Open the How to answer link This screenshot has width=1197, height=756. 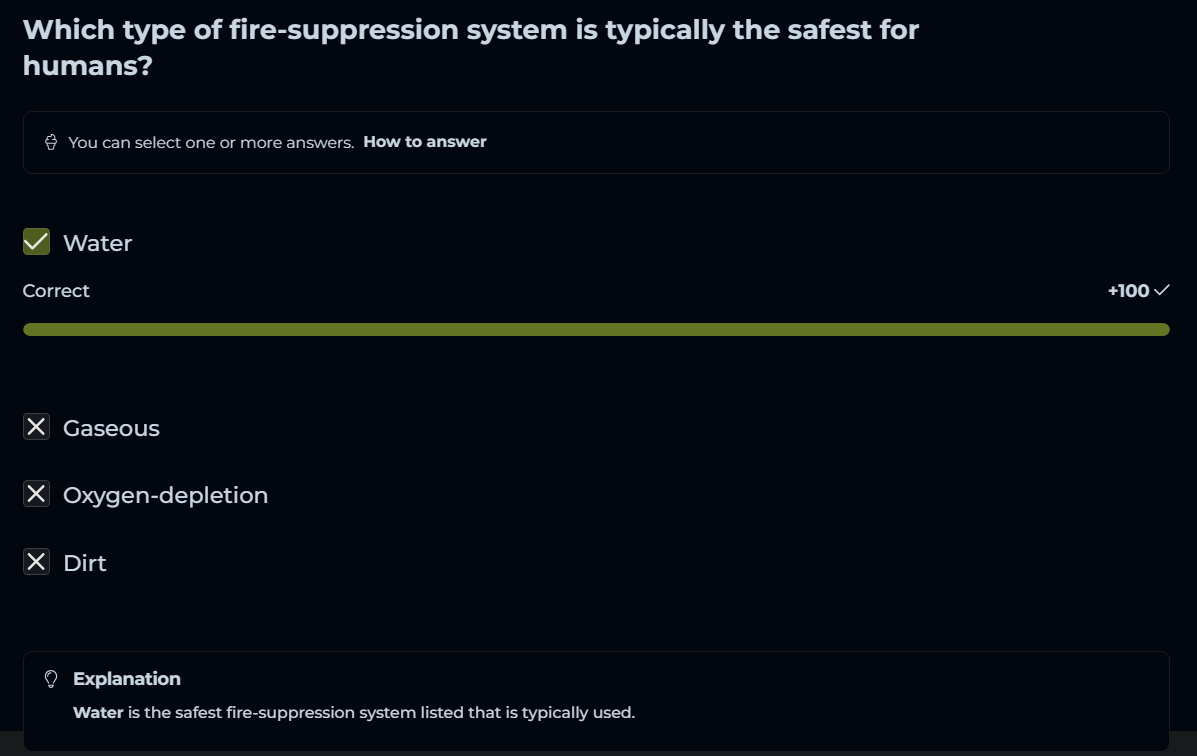(424, 142)
